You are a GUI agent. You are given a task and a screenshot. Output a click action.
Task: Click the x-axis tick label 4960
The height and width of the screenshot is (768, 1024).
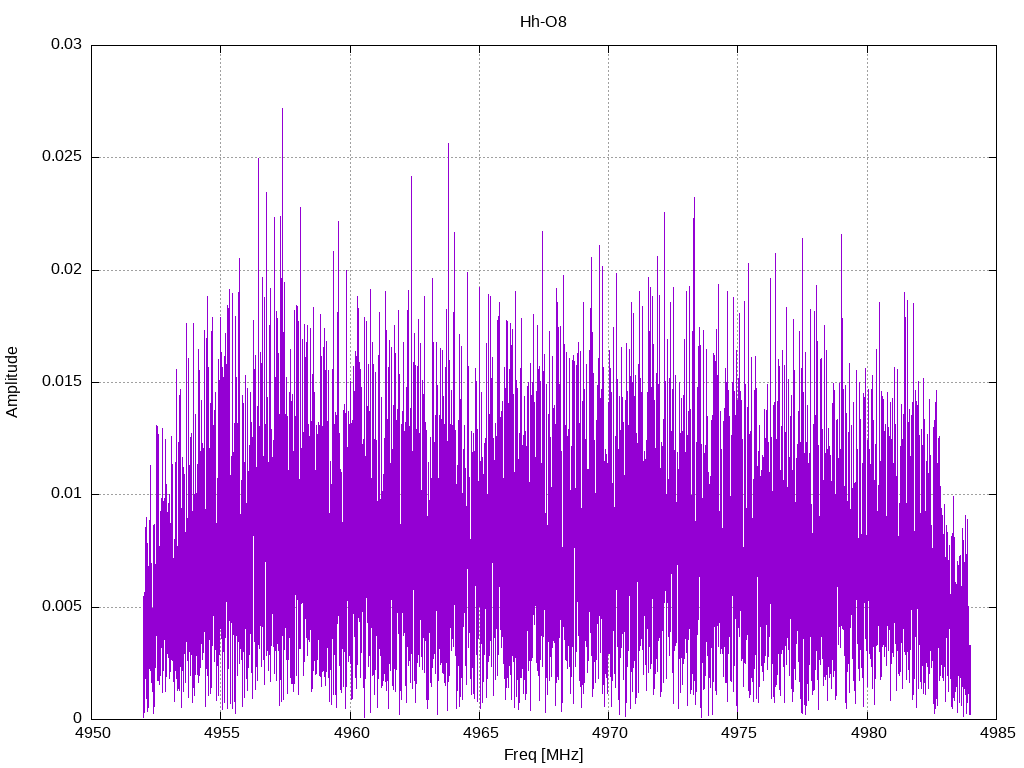tap(351, 733)
